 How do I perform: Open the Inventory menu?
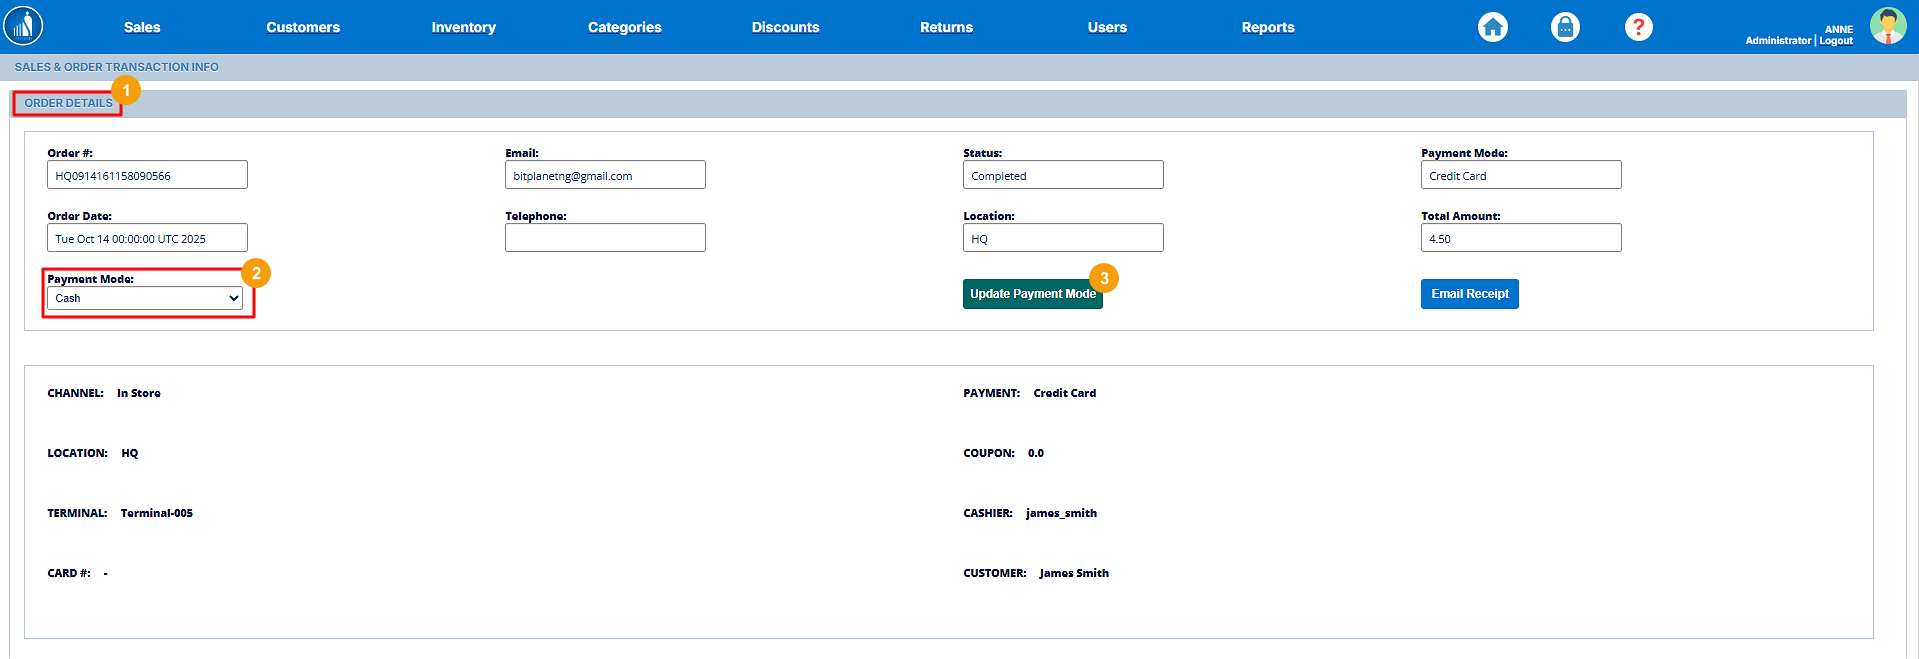coord(463,27)
